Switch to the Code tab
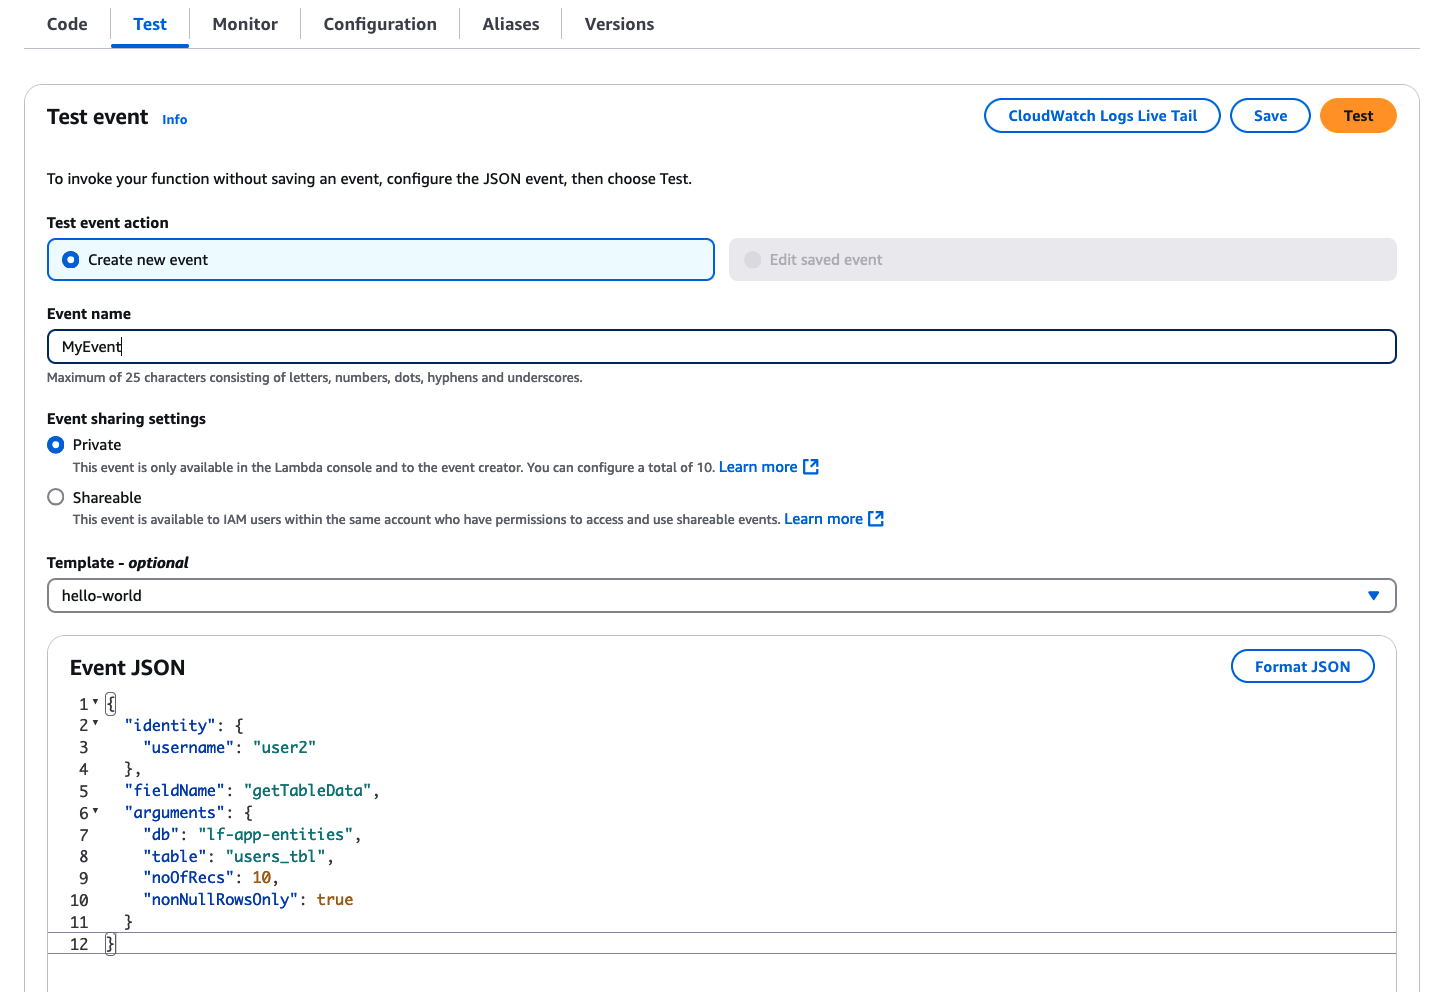Image resolution: width=1442 pixels, height=992 pixels. 66,23
